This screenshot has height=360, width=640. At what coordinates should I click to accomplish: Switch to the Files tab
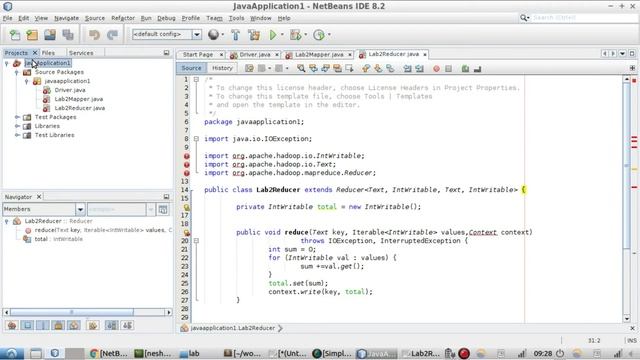(x=48, y=53)
